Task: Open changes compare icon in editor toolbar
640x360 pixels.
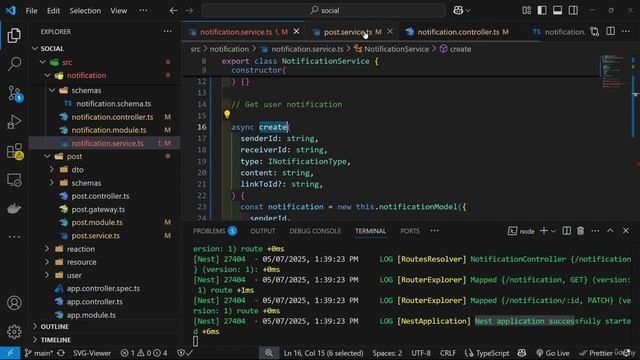Action: 595,32
